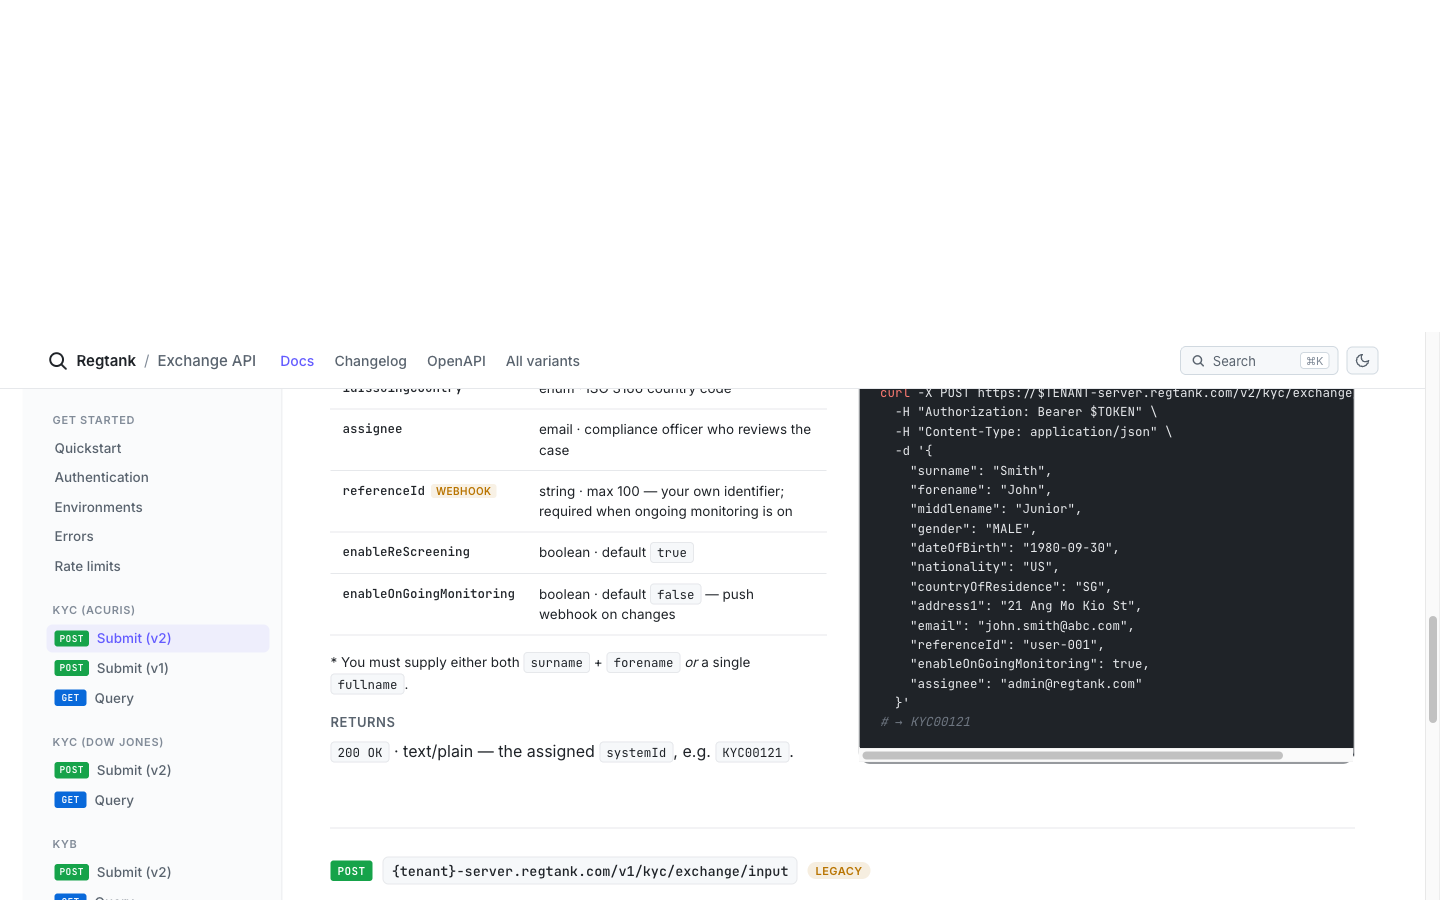This screenshot has width=1440, height=900.
Task: Open the Errors page
Action: 74,537
